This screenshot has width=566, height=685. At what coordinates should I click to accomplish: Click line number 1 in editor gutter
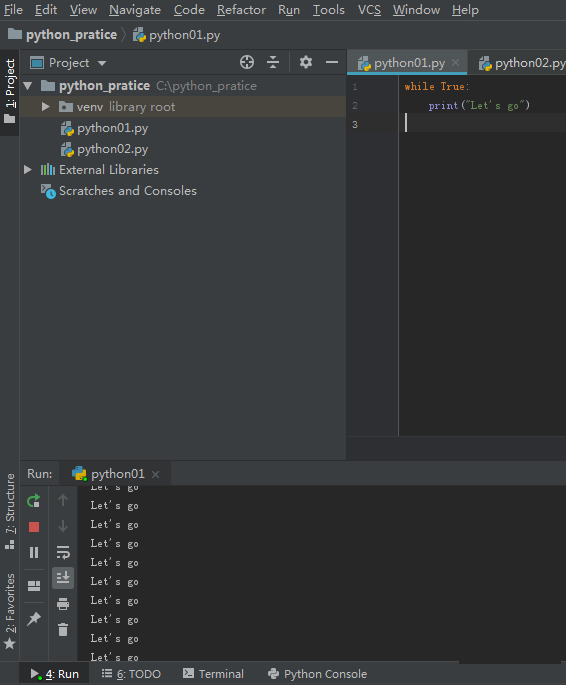pyautogui.click(x=355, y=87)
